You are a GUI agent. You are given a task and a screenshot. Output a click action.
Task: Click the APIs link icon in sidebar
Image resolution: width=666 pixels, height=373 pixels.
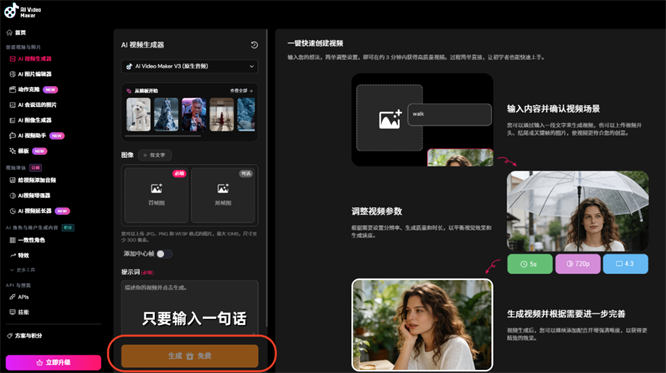click(x=13, y=297)
